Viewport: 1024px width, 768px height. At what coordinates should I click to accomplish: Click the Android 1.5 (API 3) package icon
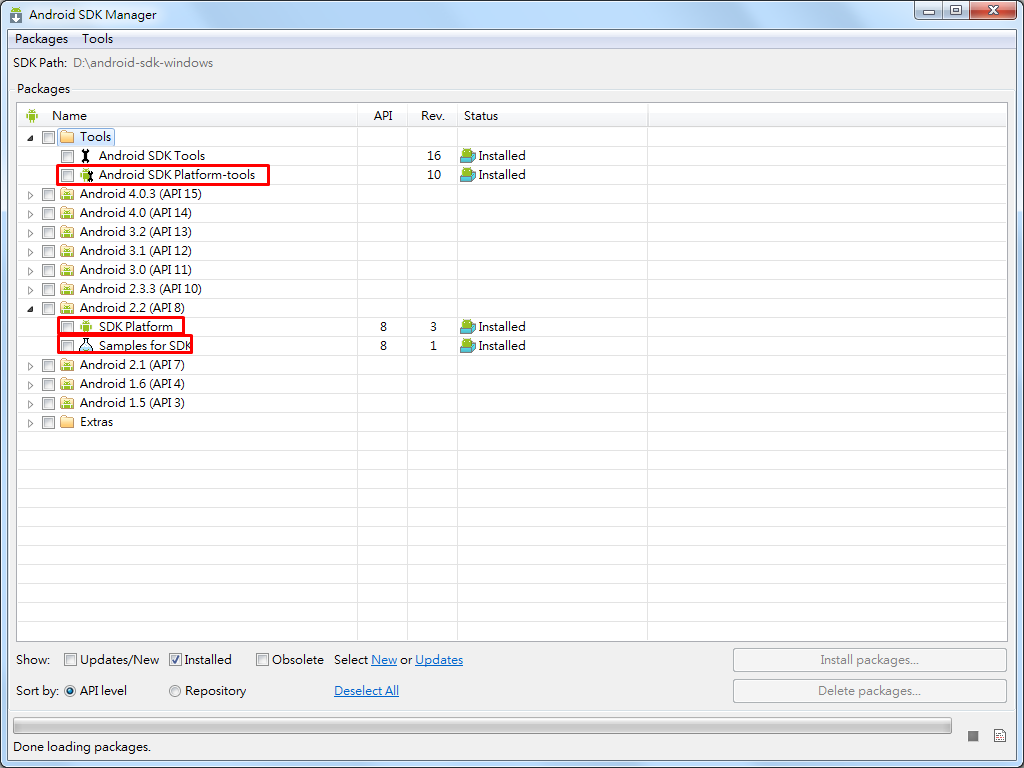click(67, 403)
